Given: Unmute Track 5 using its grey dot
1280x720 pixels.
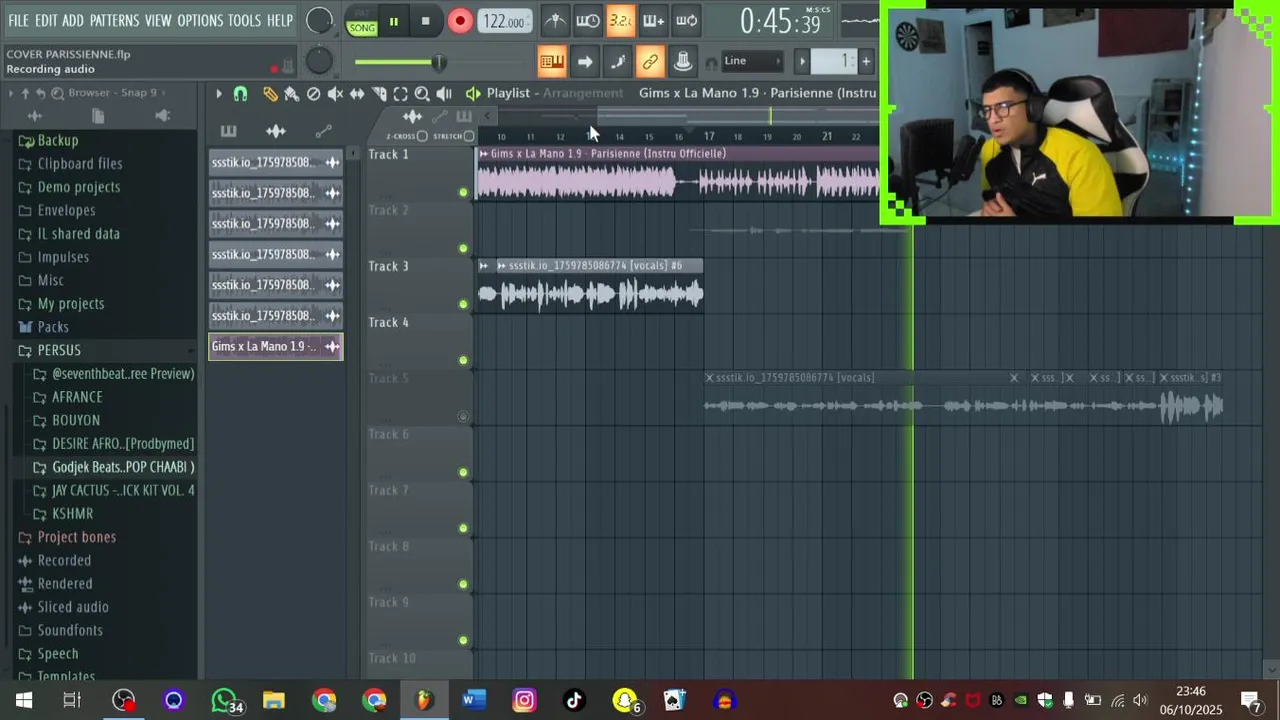Looking at the screenshot, I should (x=463, y=417).
